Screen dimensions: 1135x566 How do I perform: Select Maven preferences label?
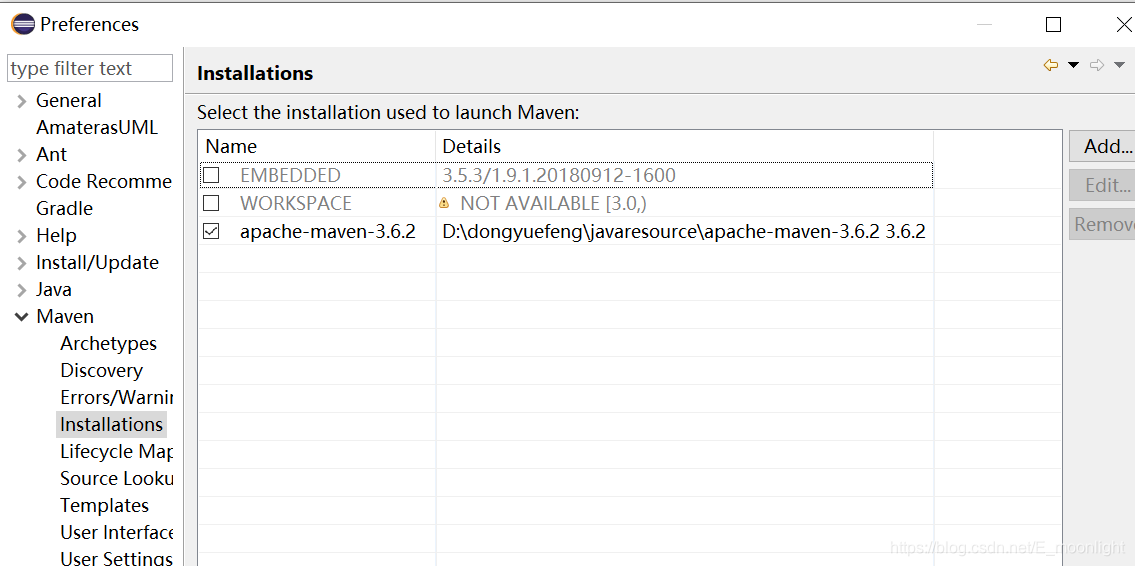click(65, 316)
